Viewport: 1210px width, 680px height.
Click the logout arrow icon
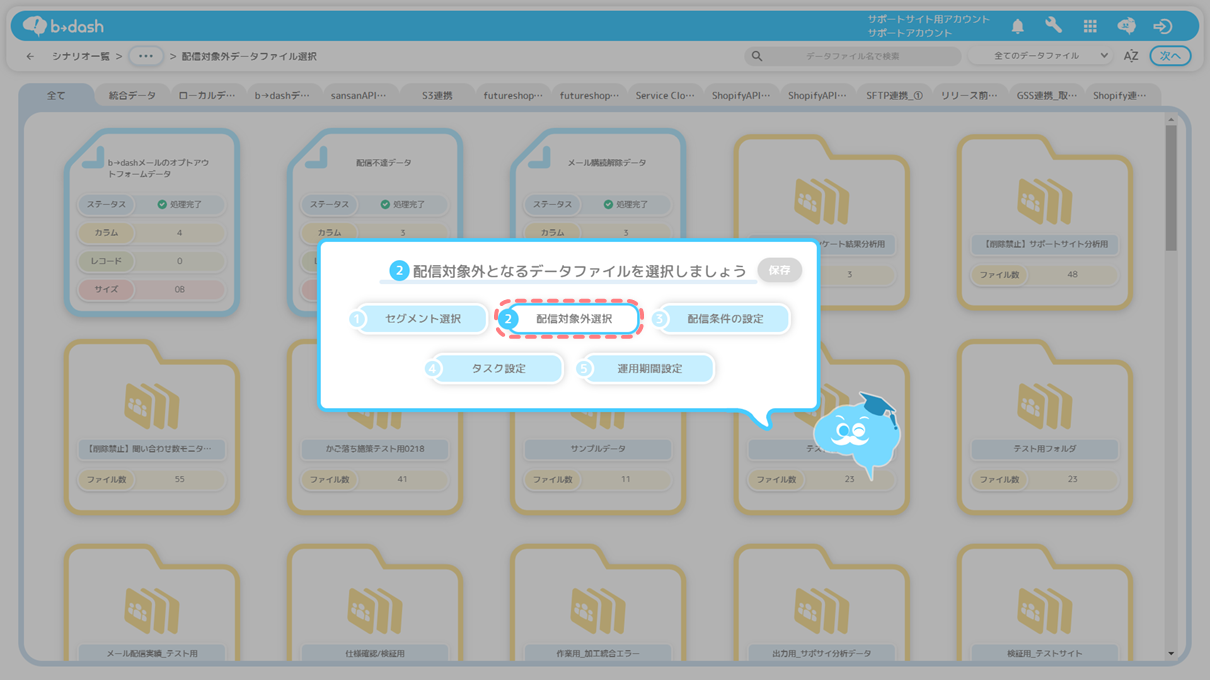point(1162,26)
